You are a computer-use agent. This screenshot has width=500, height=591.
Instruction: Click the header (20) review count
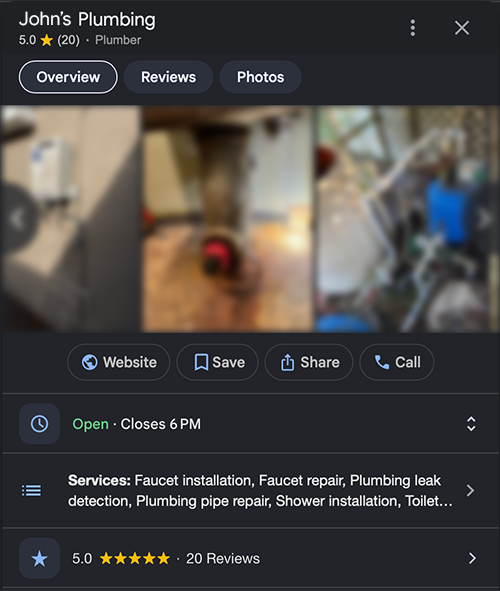coord(68,40)
